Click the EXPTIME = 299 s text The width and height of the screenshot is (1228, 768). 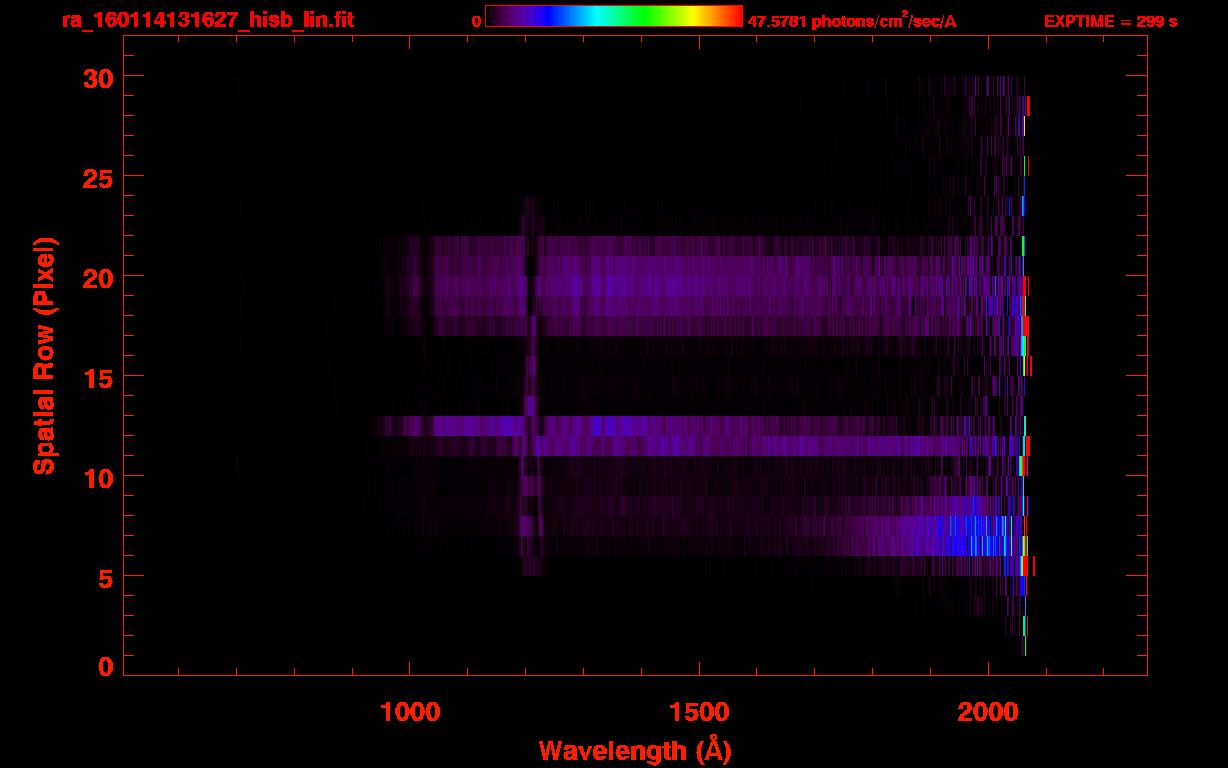coord(1110,21)
